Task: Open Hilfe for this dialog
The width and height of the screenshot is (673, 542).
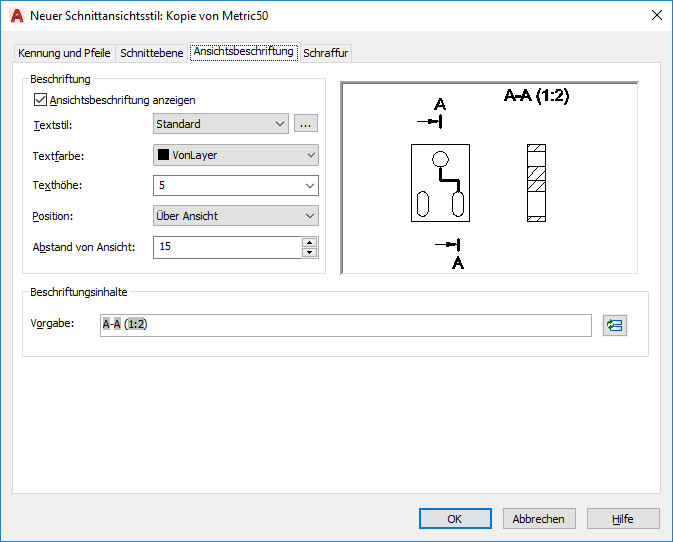Action: [x=623, y=519]
